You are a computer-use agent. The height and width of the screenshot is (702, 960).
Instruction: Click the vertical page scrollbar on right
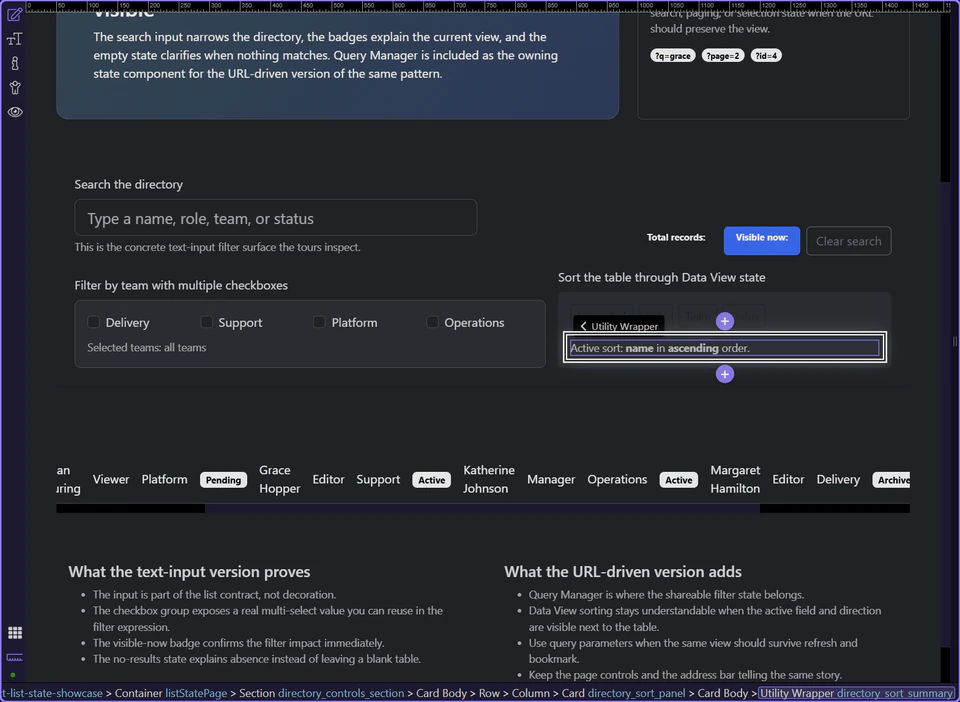(x=946, y=348)
